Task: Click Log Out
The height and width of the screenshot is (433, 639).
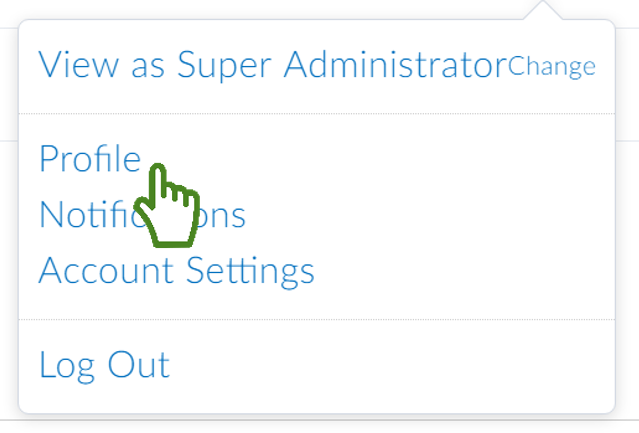Action: pos(104,365)
